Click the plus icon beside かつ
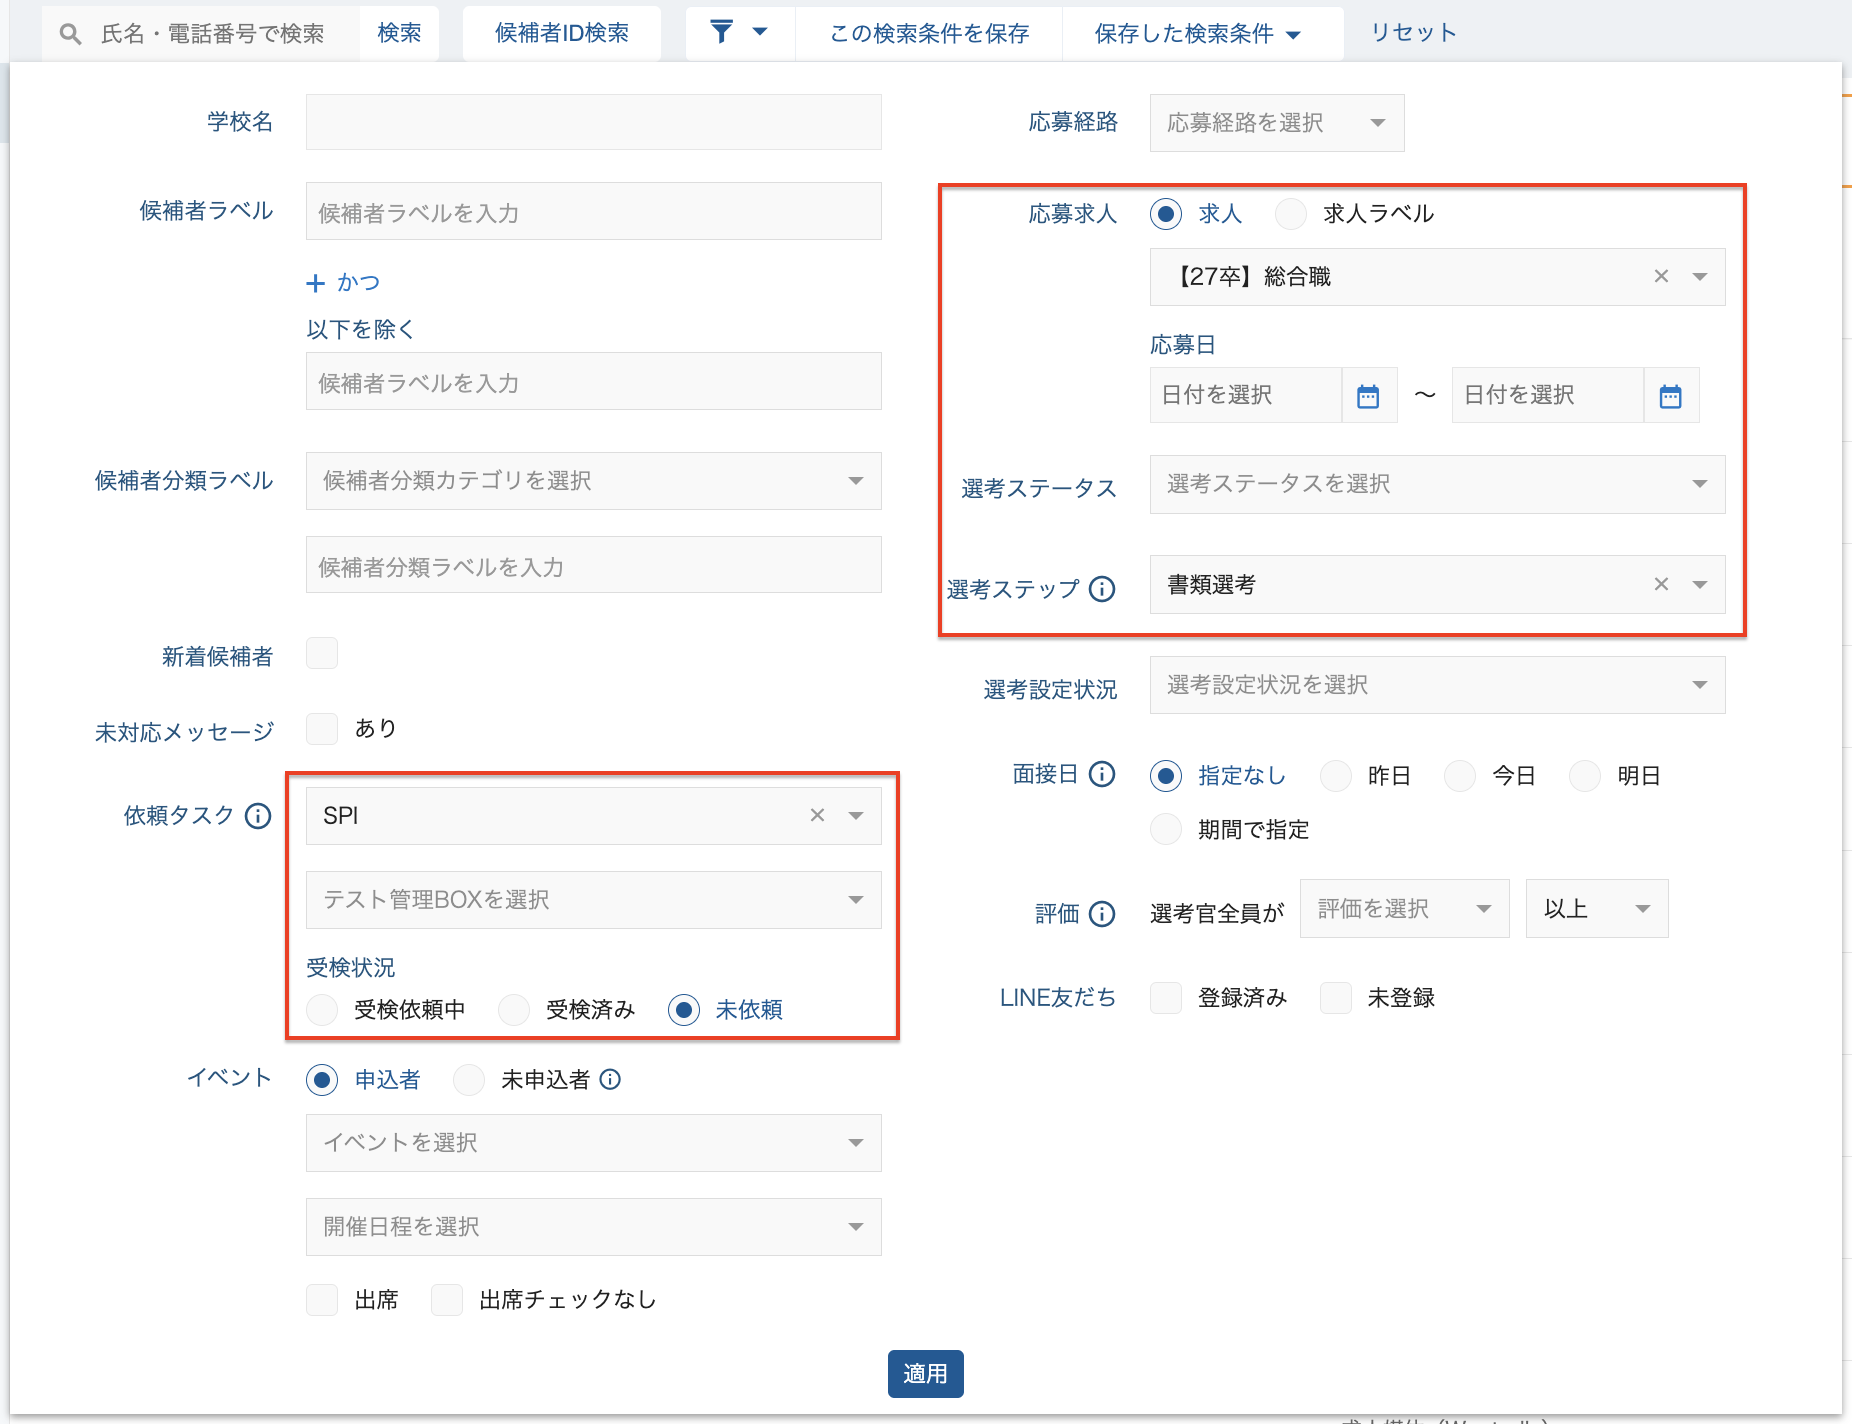 click(x=316, y=283)
